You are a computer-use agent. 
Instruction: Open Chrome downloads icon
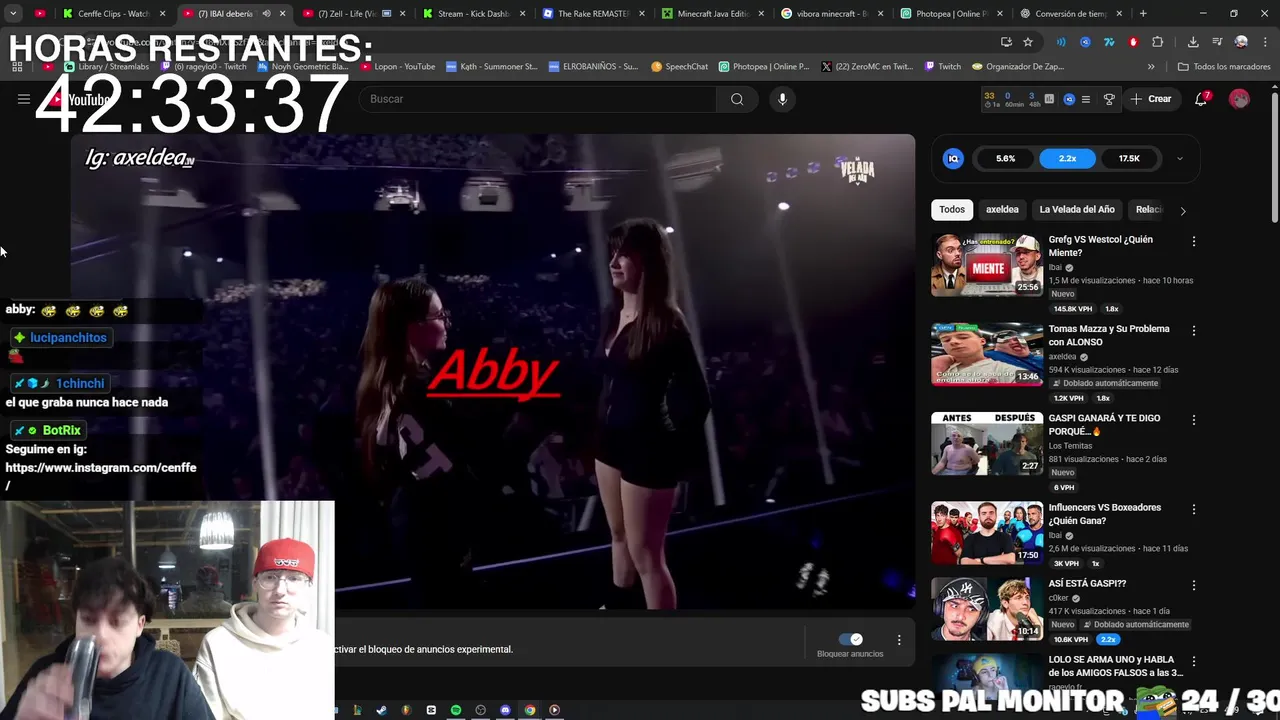click(x=1193, y=42)
